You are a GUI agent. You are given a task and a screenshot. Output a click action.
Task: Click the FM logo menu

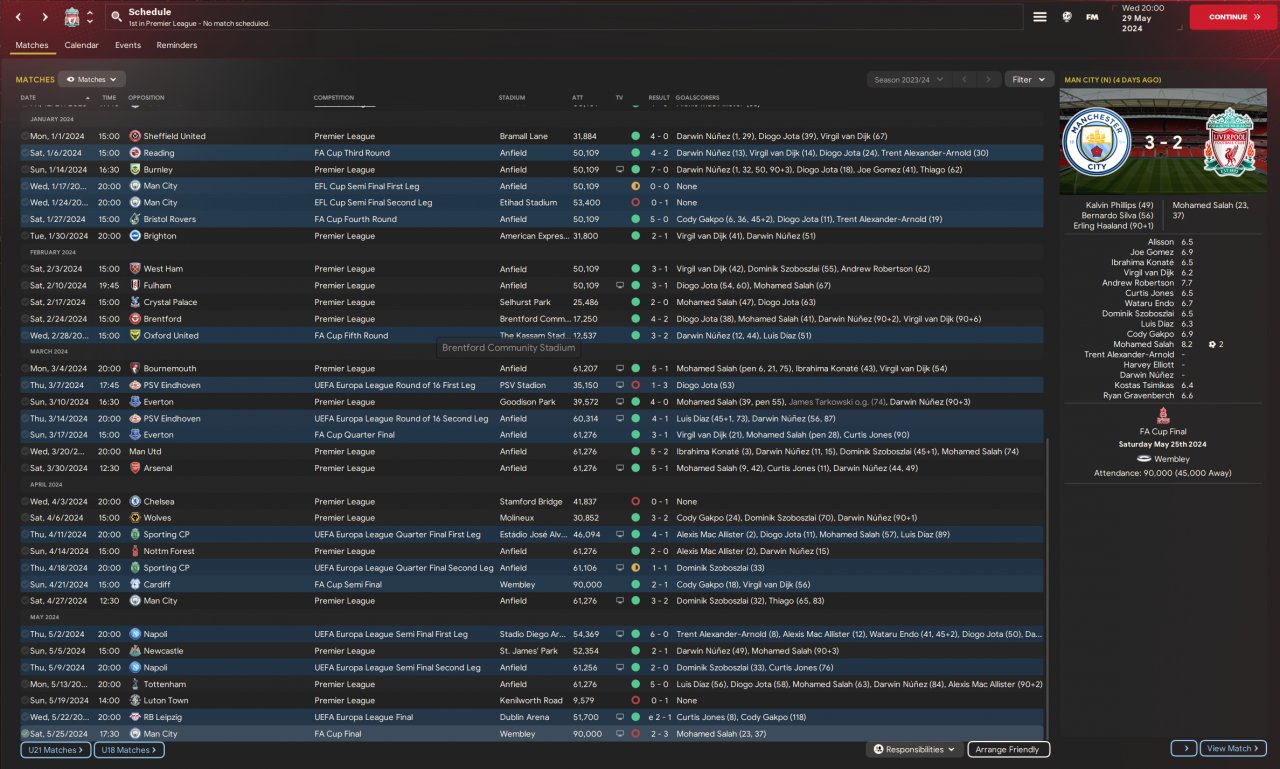pos(1092,17)
